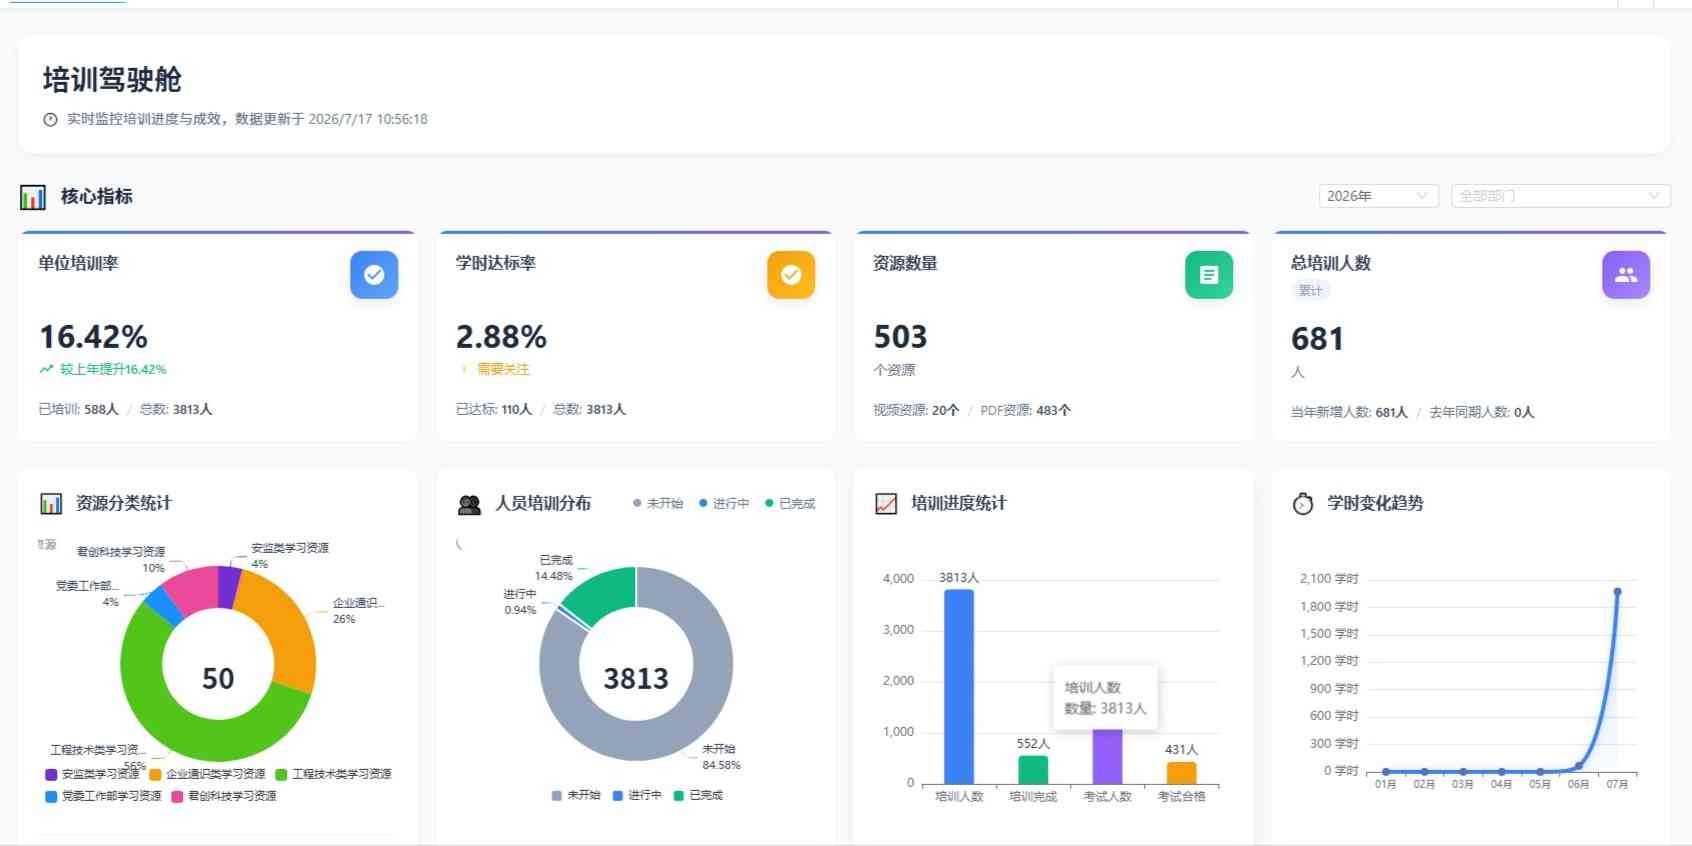Click the green document icon on 资源数量 card
Screen dimensions: 1692x846
click(x=1209, y=275)
